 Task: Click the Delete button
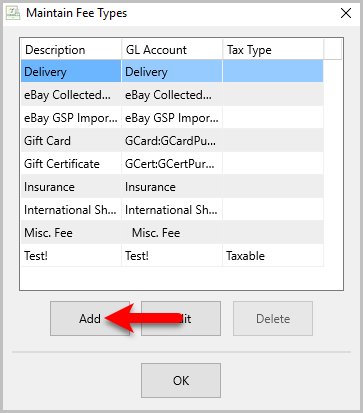[x=273, y=318]
